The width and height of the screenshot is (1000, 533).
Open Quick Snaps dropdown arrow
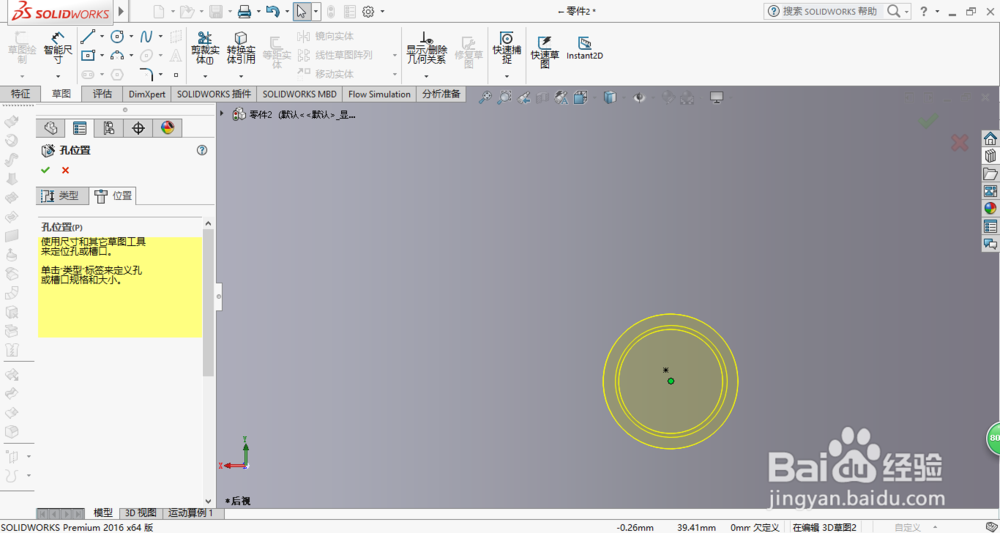tap(507, 76)
